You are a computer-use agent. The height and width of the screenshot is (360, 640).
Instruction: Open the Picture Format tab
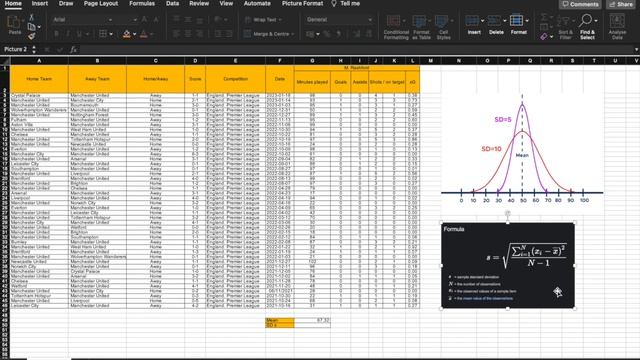pos(302,3)
